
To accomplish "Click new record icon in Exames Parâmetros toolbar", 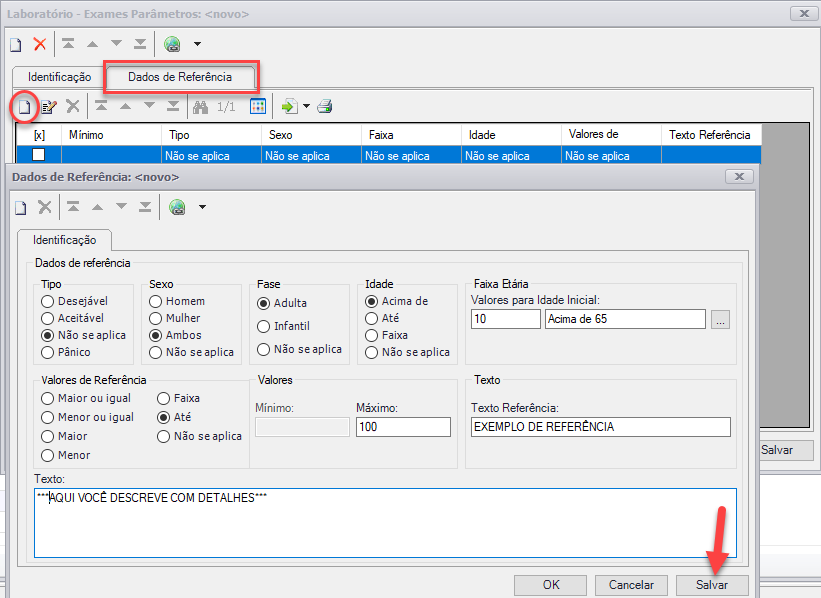I will (x=16, y=45).
